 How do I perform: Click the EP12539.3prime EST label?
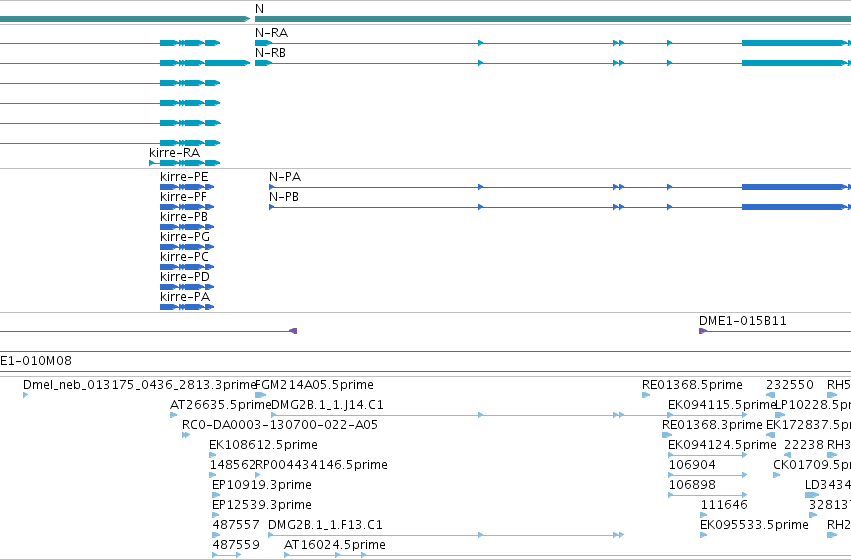(262, 505)
